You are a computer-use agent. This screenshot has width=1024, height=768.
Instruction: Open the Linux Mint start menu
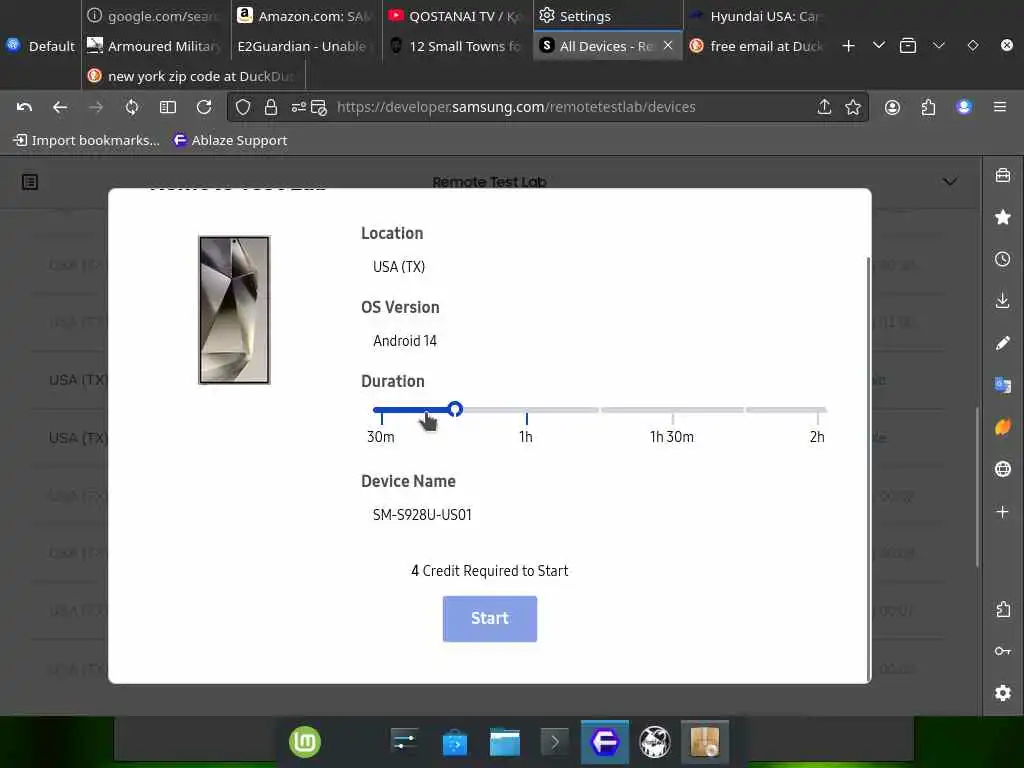(x=305, y=742)
